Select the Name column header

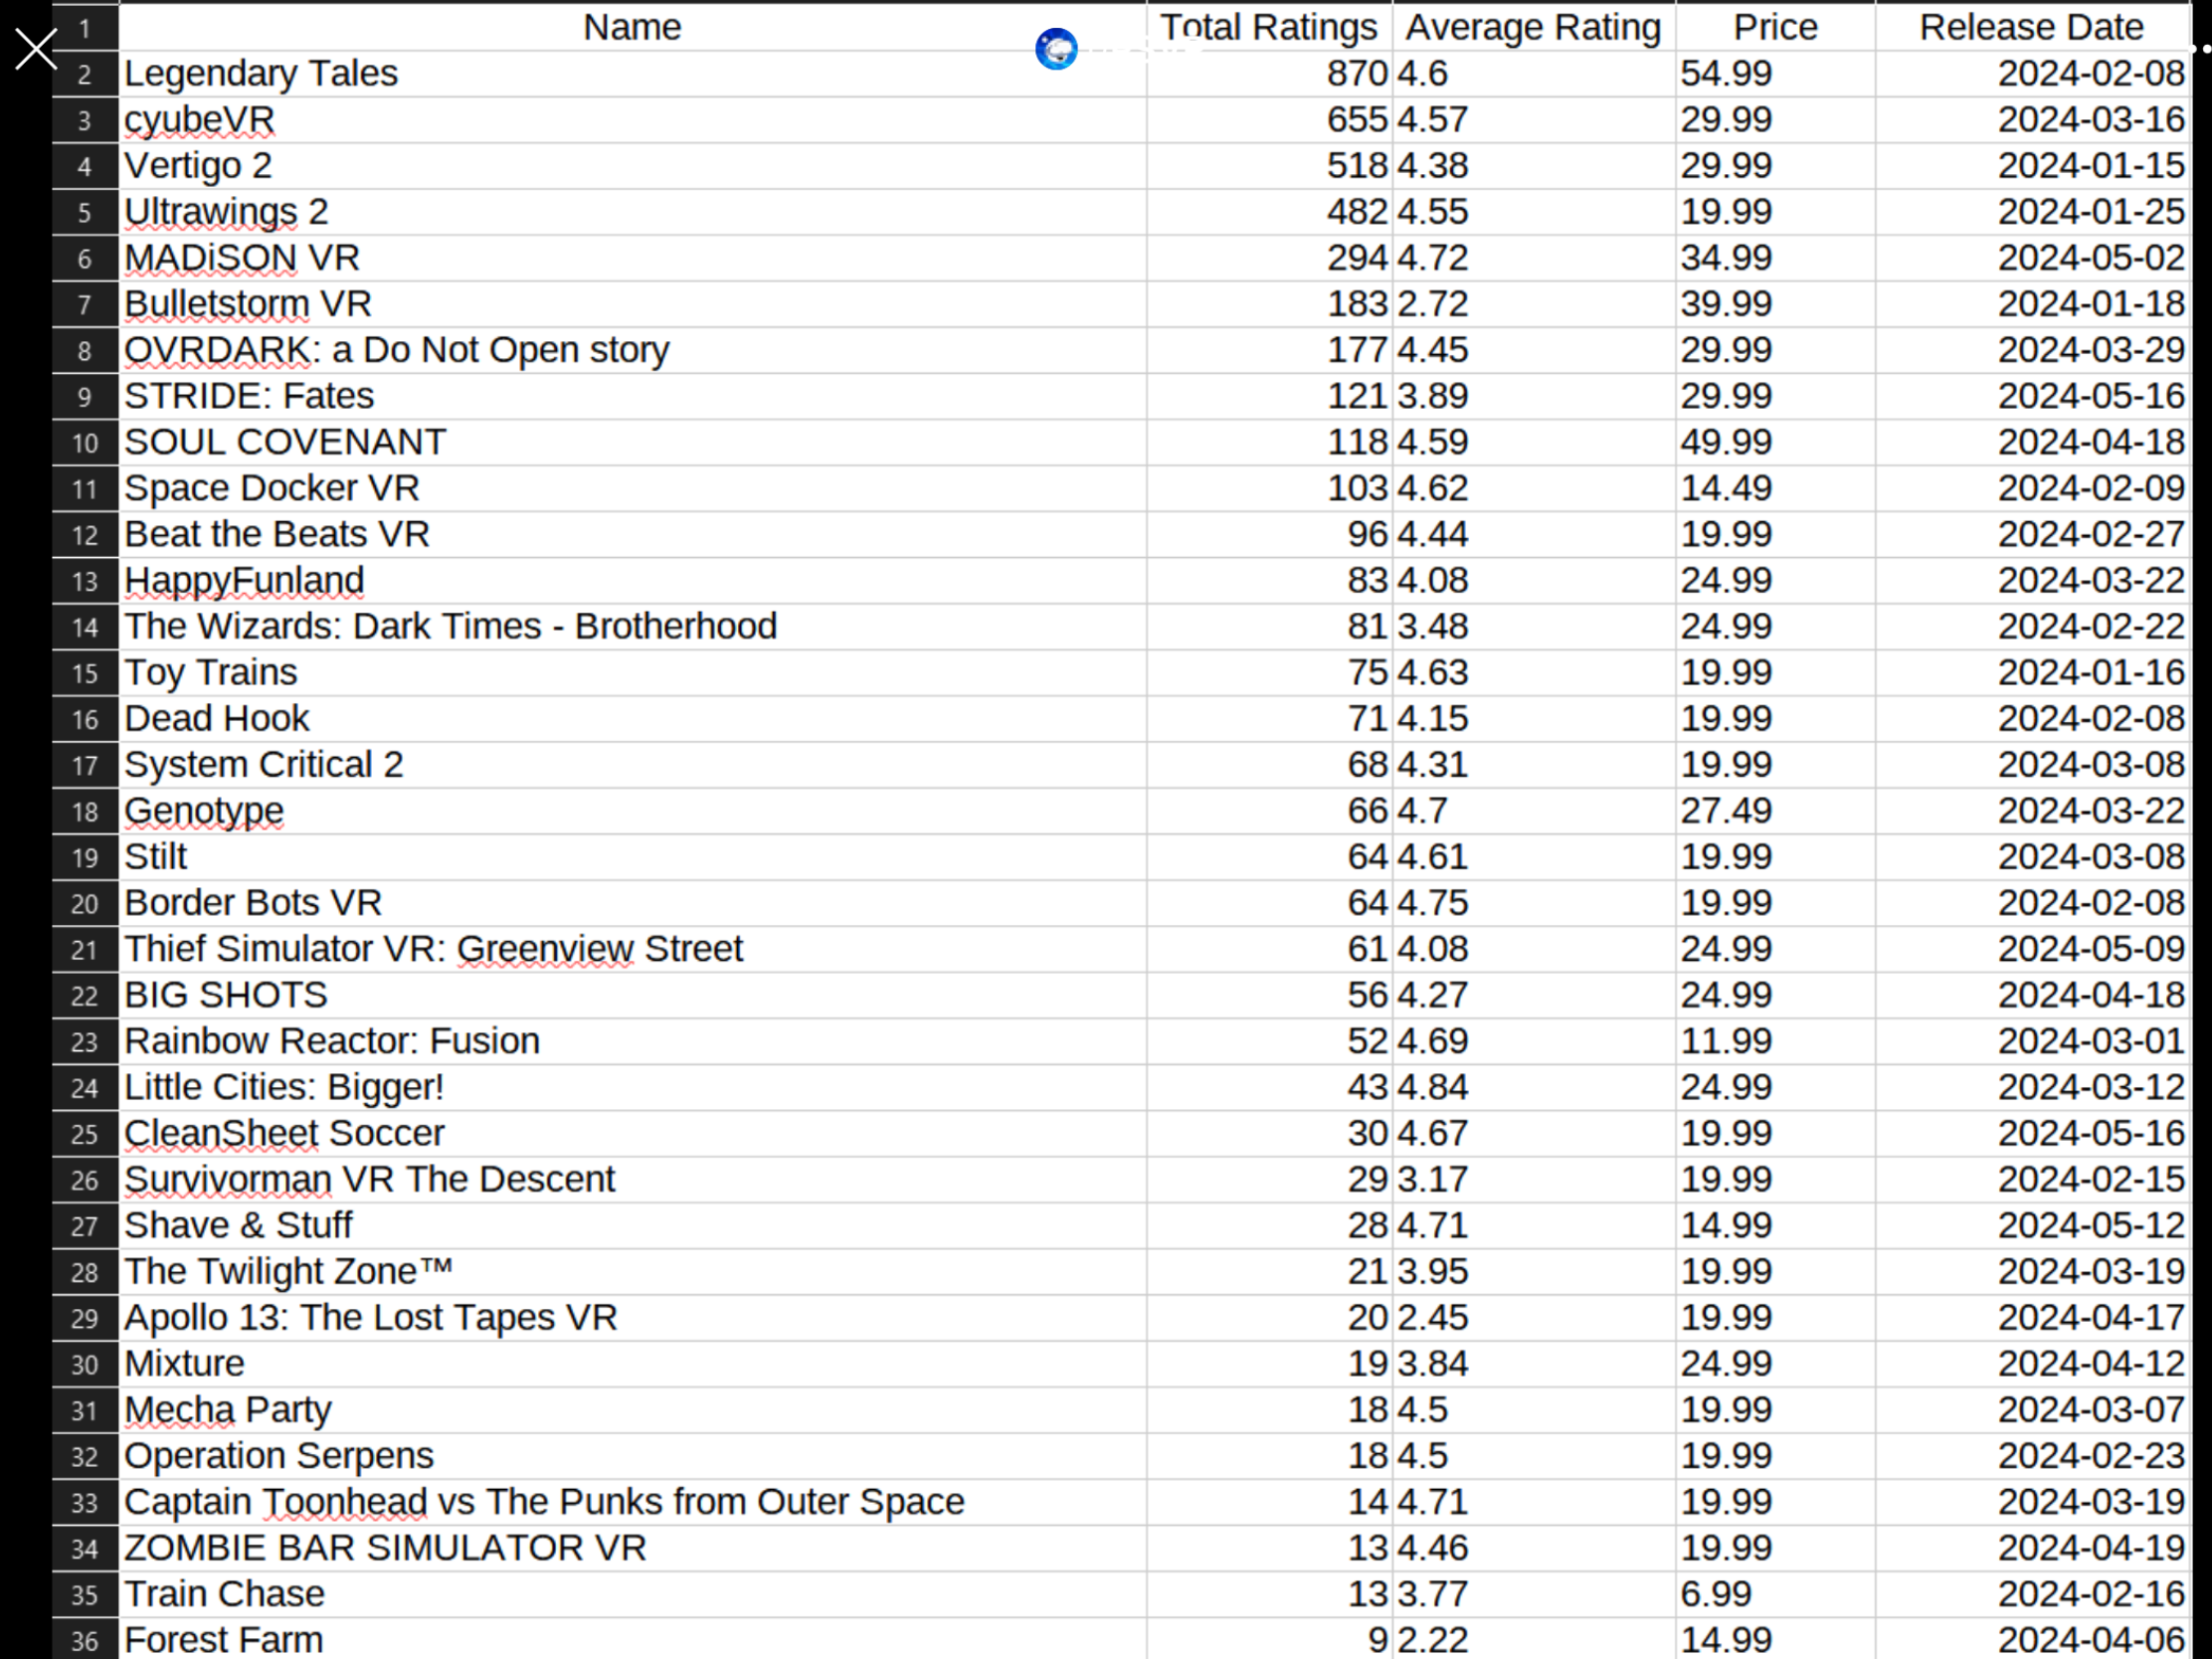coord(632,27)
